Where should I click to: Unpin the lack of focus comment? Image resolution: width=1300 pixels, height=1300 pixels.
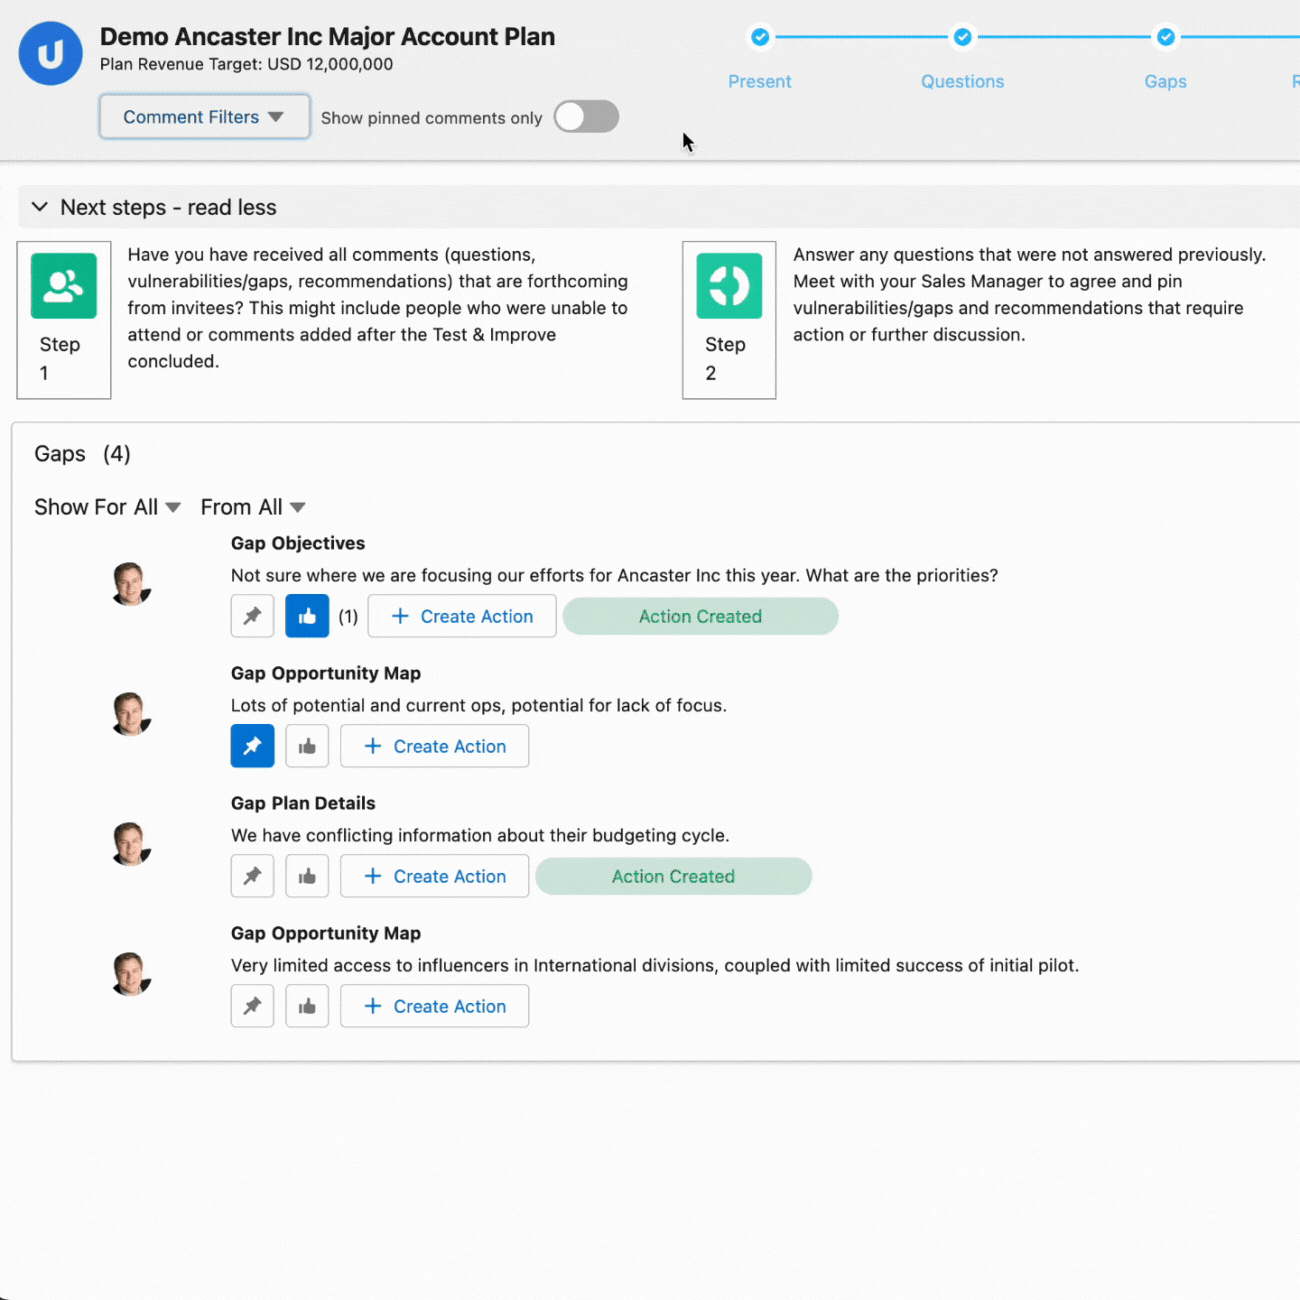coord(252,746)
